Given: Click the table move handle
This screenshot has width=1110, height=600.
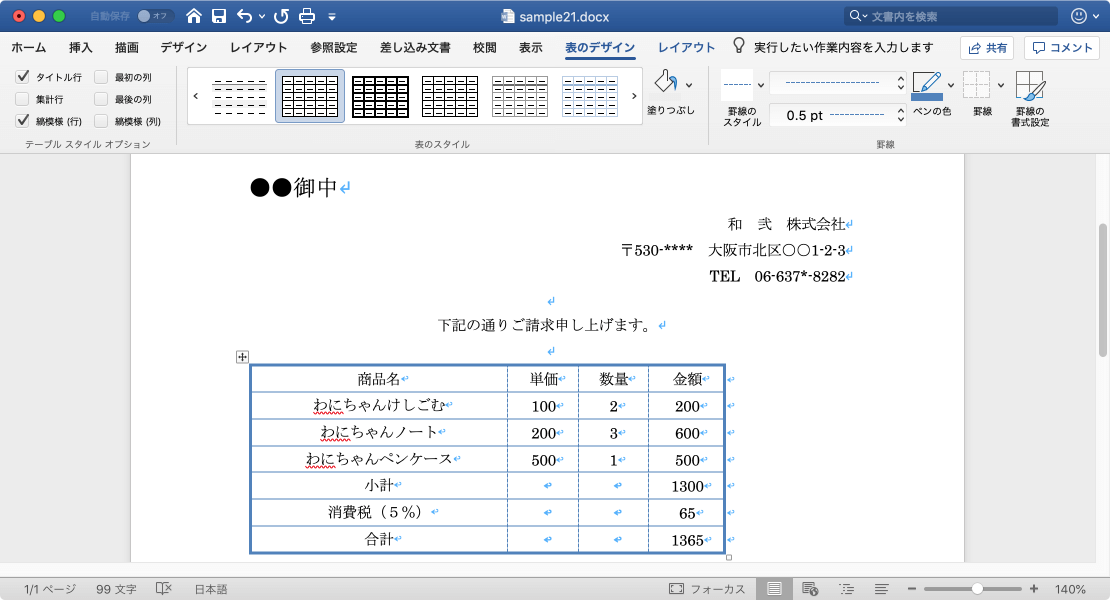Looking at the screenshot, I should point(242,357).
